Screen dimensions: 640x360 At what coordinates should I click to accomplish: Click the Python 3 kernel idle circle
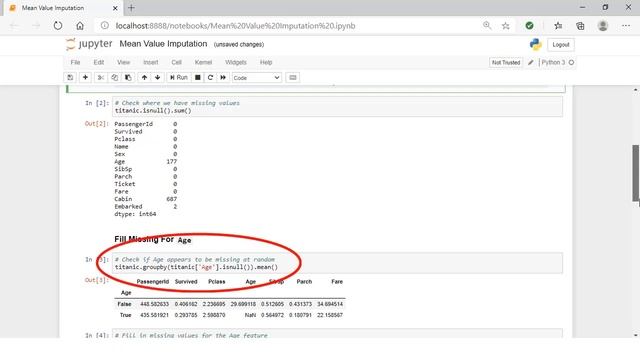tap(571, 62)
